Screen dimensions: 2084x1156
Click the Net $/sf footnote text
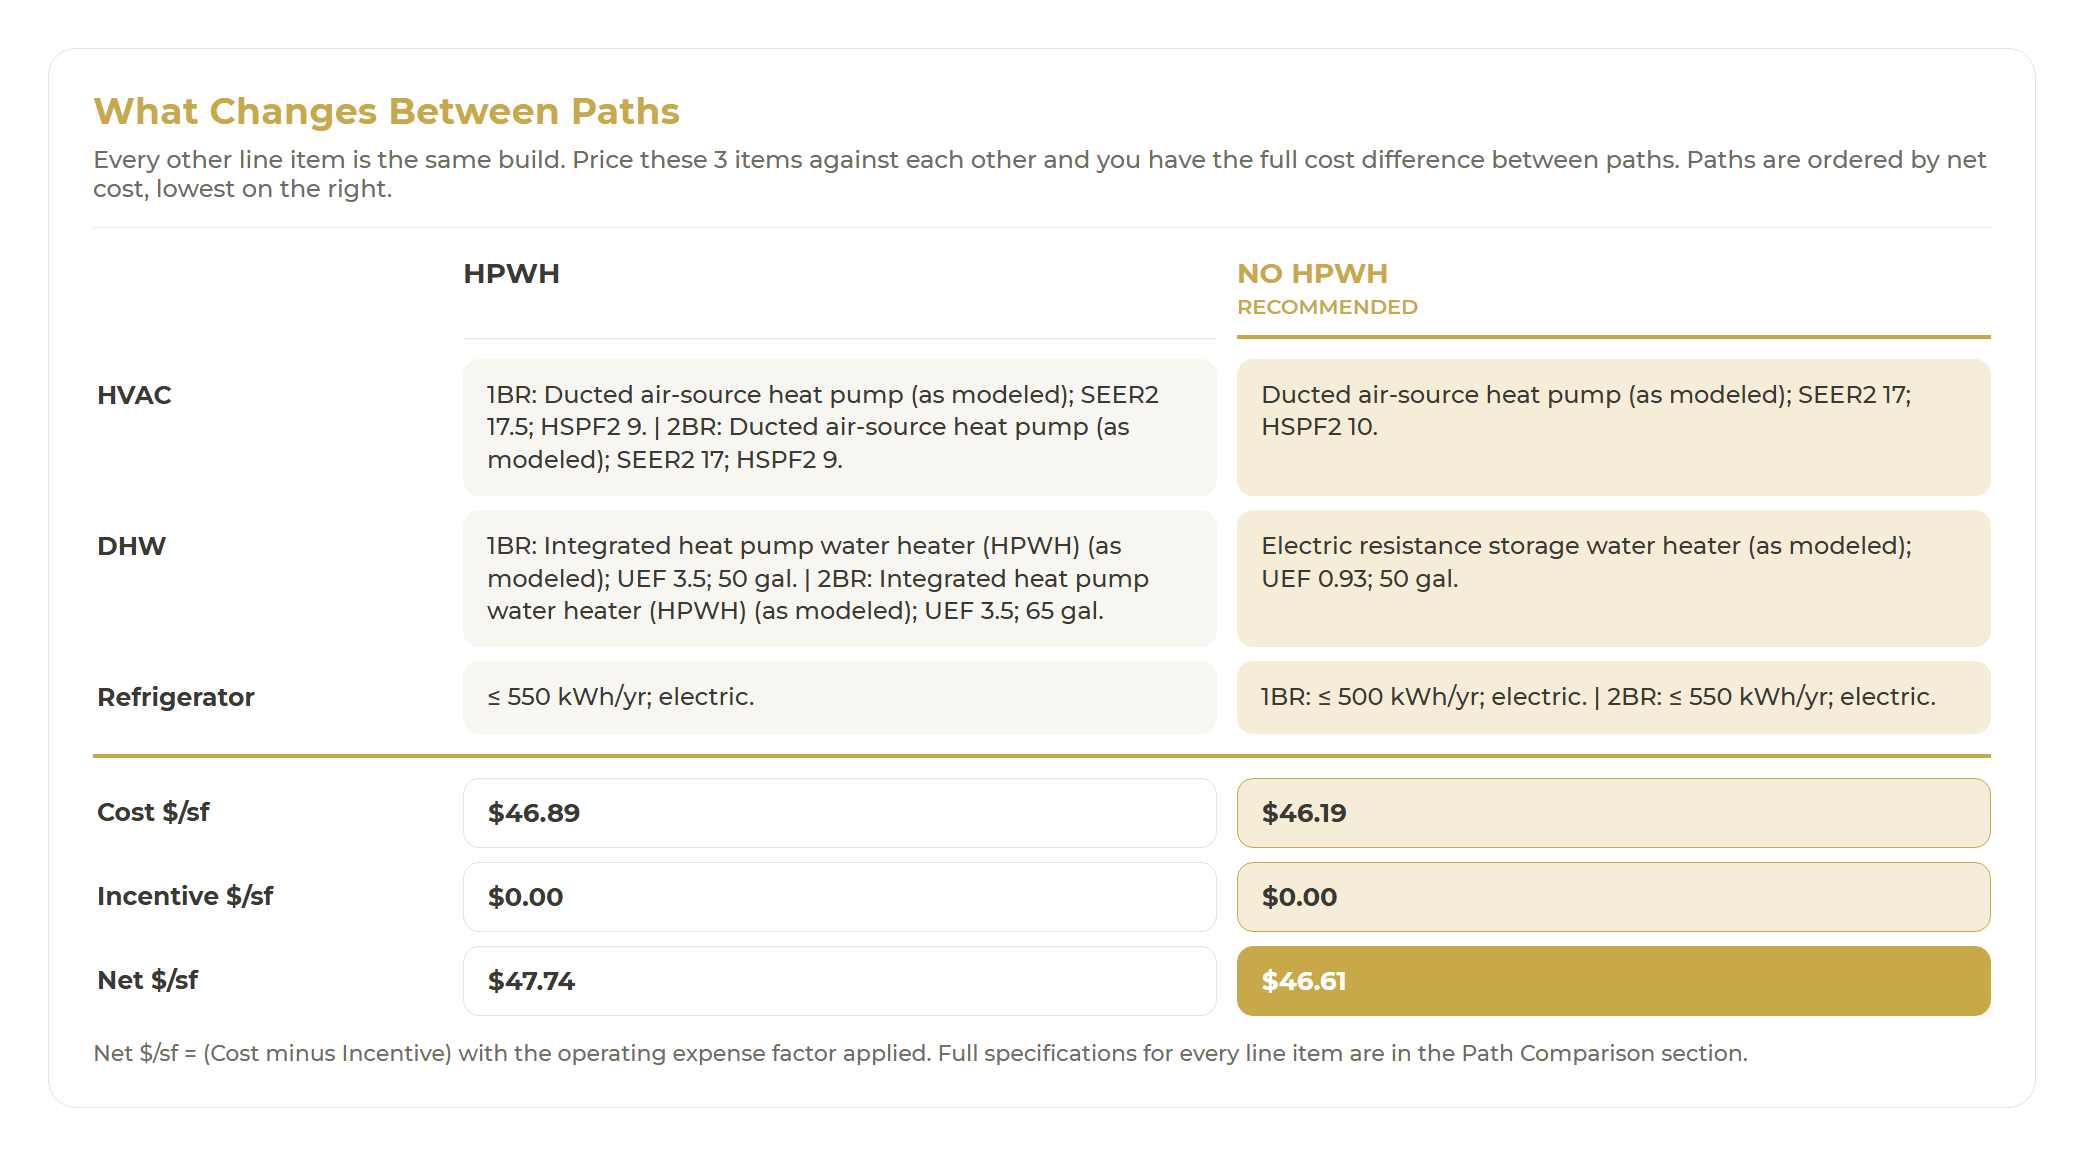920,1053
